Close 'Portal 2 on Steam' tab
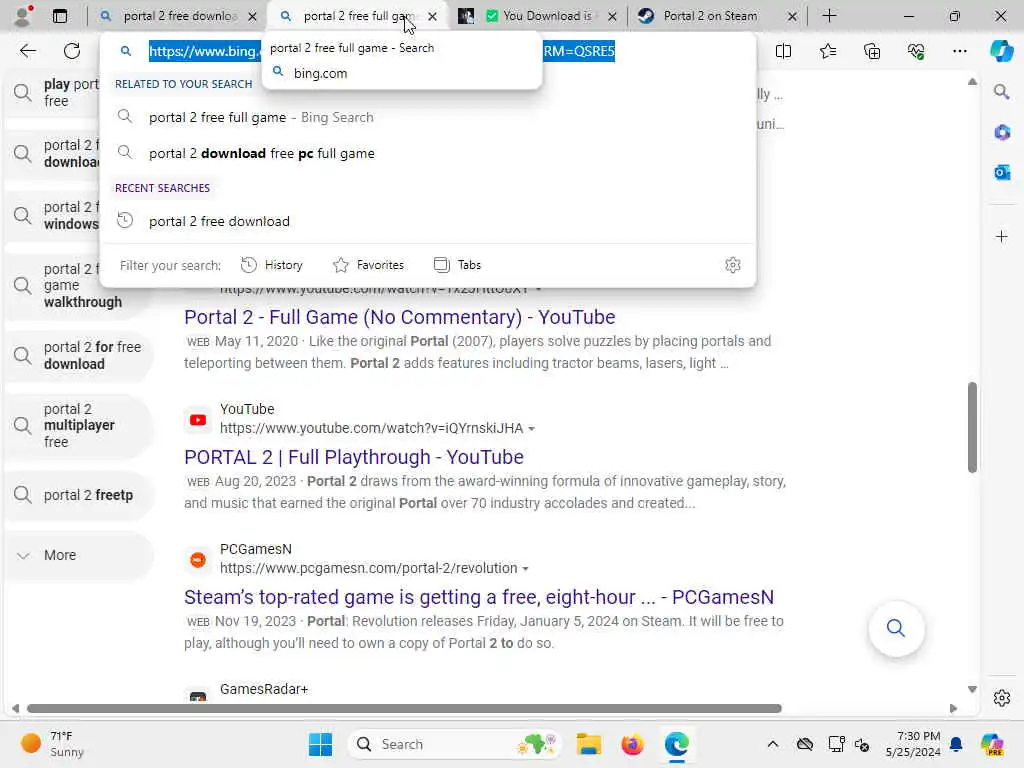This screenshot has width=1024, height=768. coord(792,16)
